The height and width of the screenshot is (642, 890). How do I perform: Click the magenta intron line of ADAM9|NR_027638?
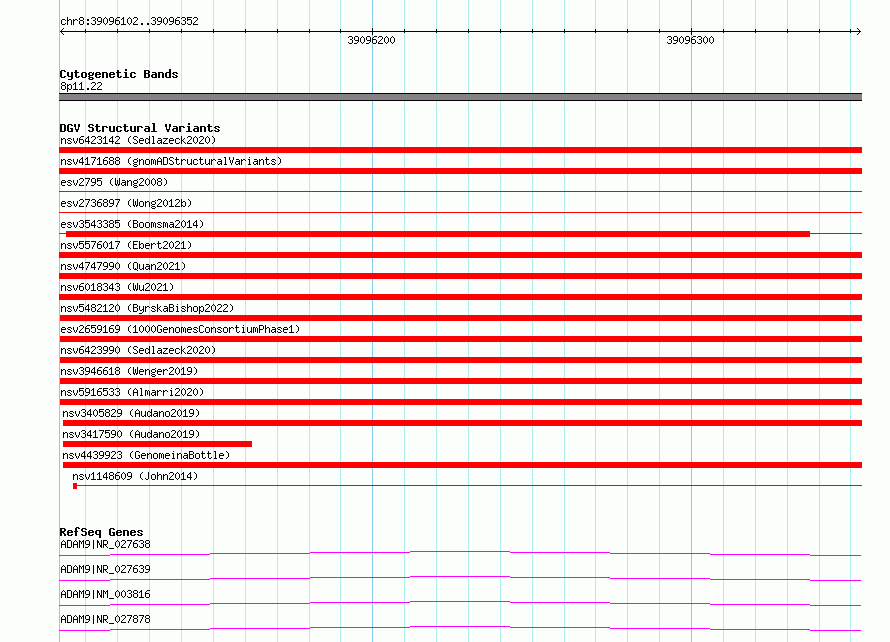point(460,553)
